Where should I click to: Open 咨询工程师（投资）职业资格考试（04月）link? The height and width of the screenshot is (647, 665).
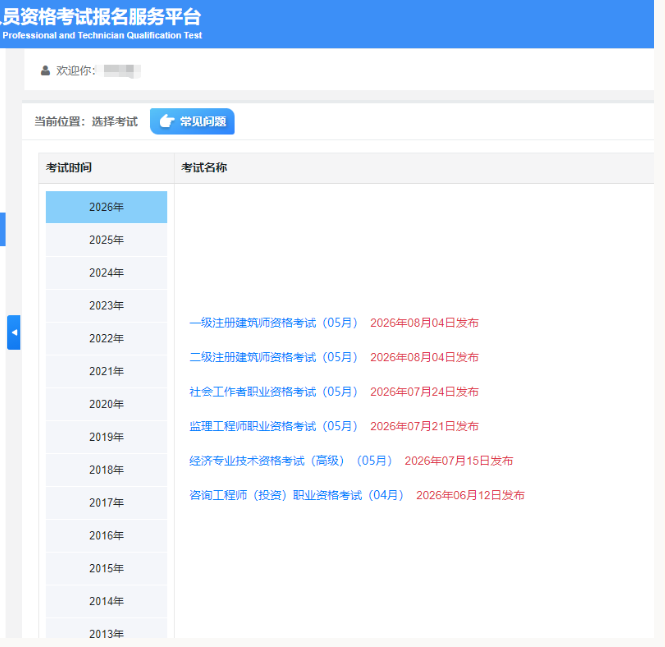pyautogui.click(x=296, y=495)
